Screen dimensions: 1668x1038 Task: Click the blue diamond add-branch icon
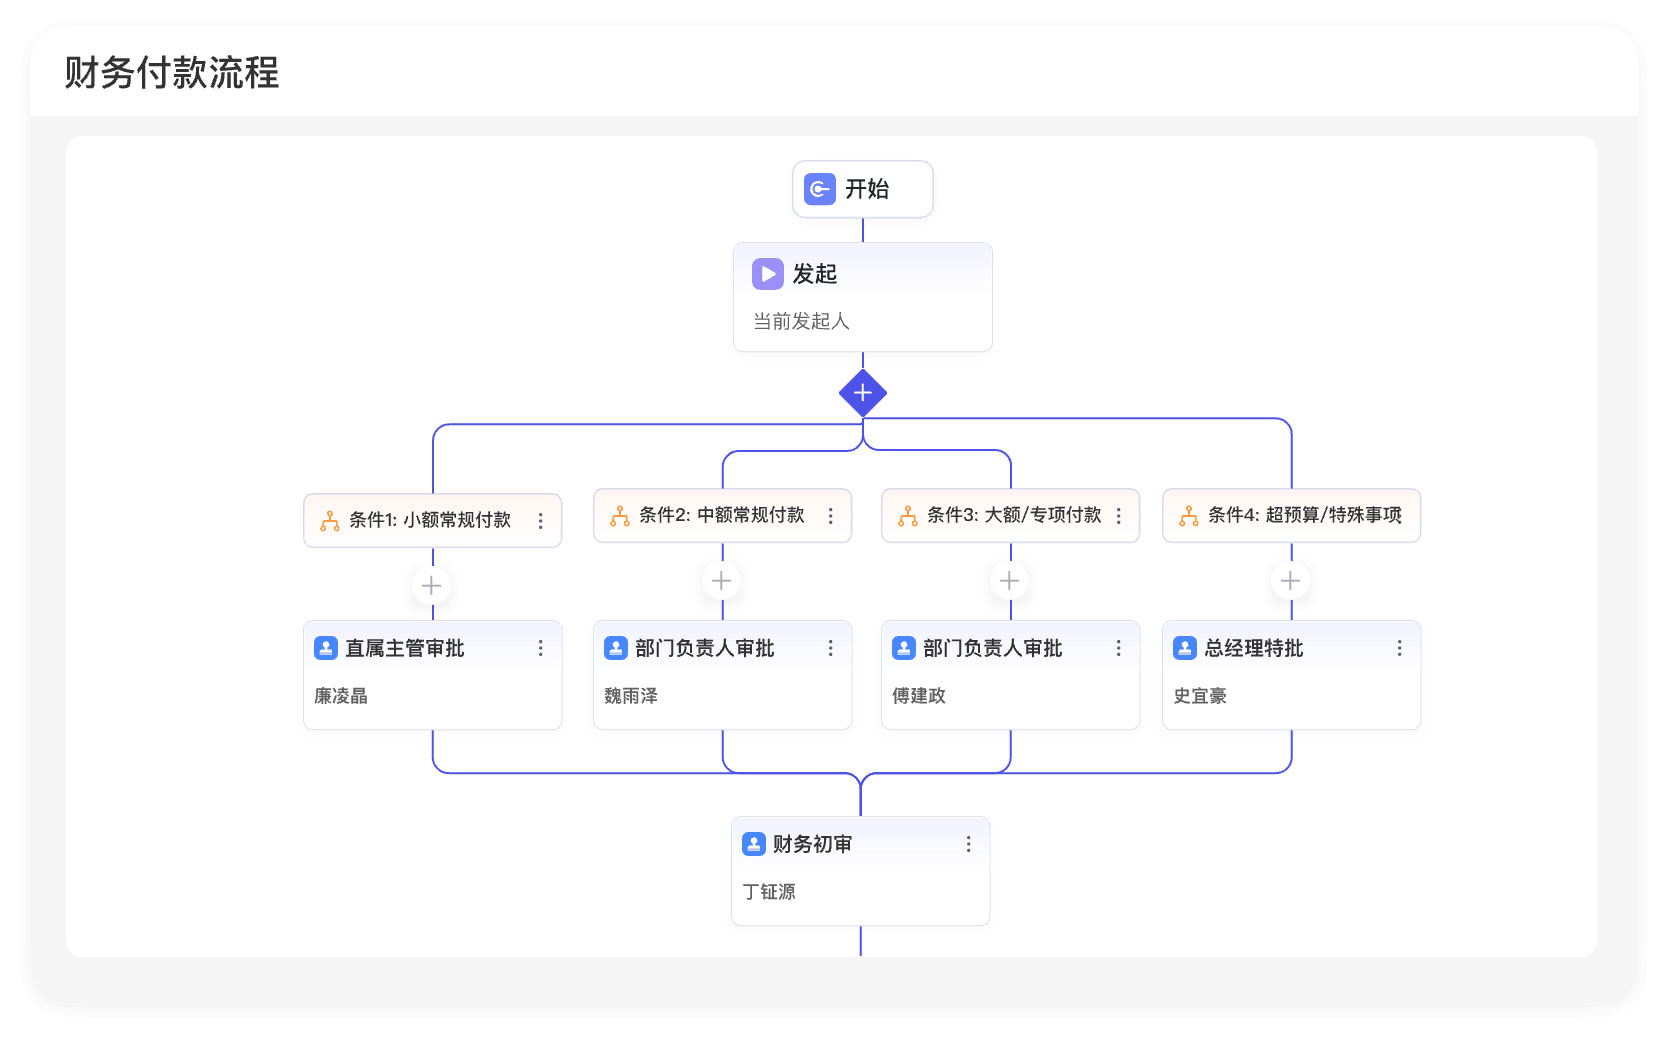863,393
